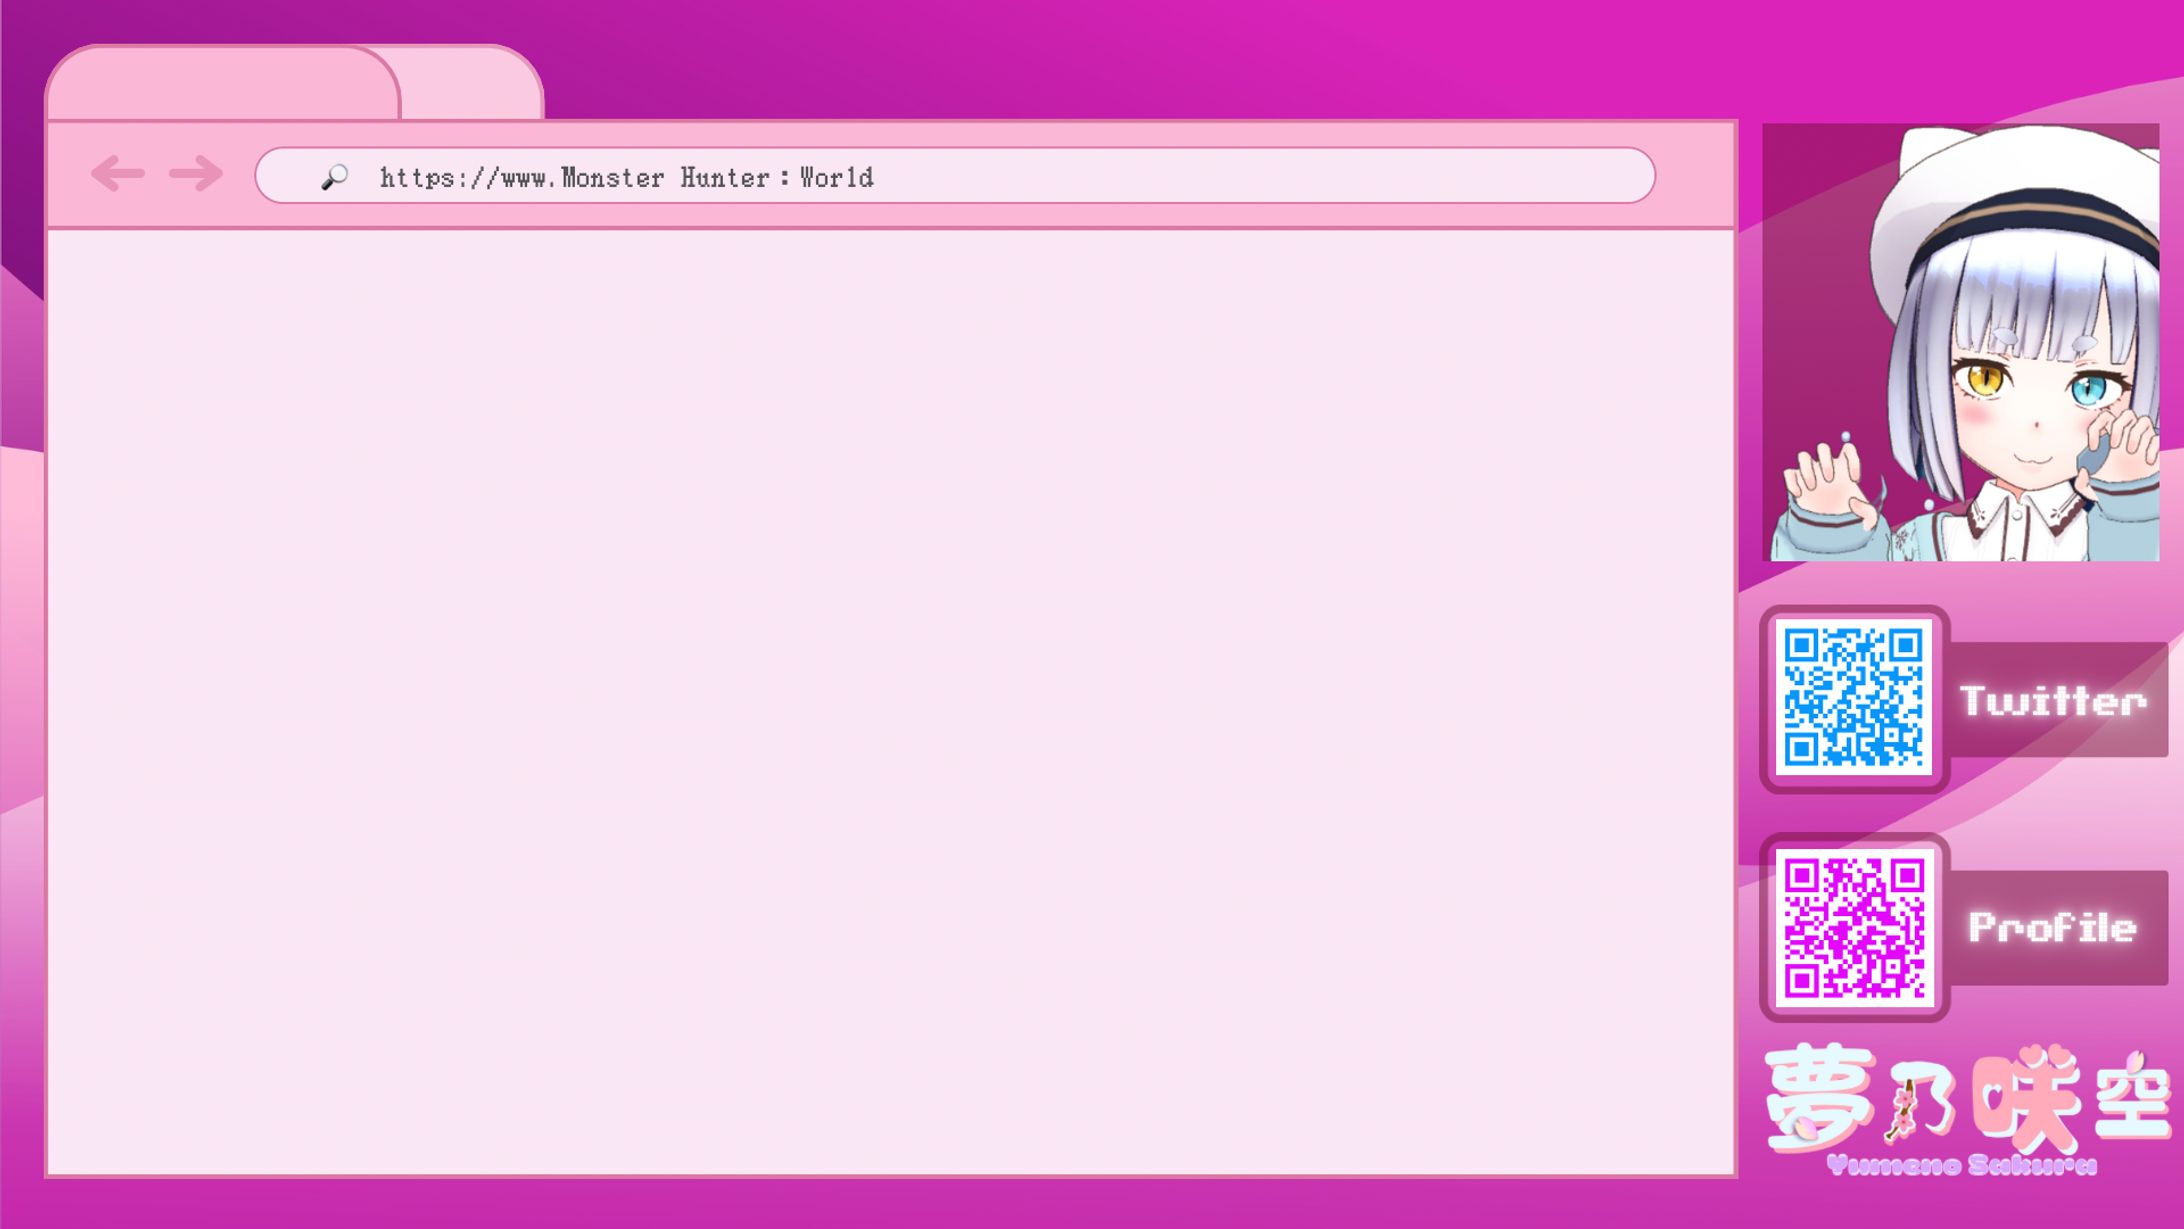The width and height of the screenshot is (2184, 1229).
Task: Click the blue Twitter QR code
Action: point(1853,697)
